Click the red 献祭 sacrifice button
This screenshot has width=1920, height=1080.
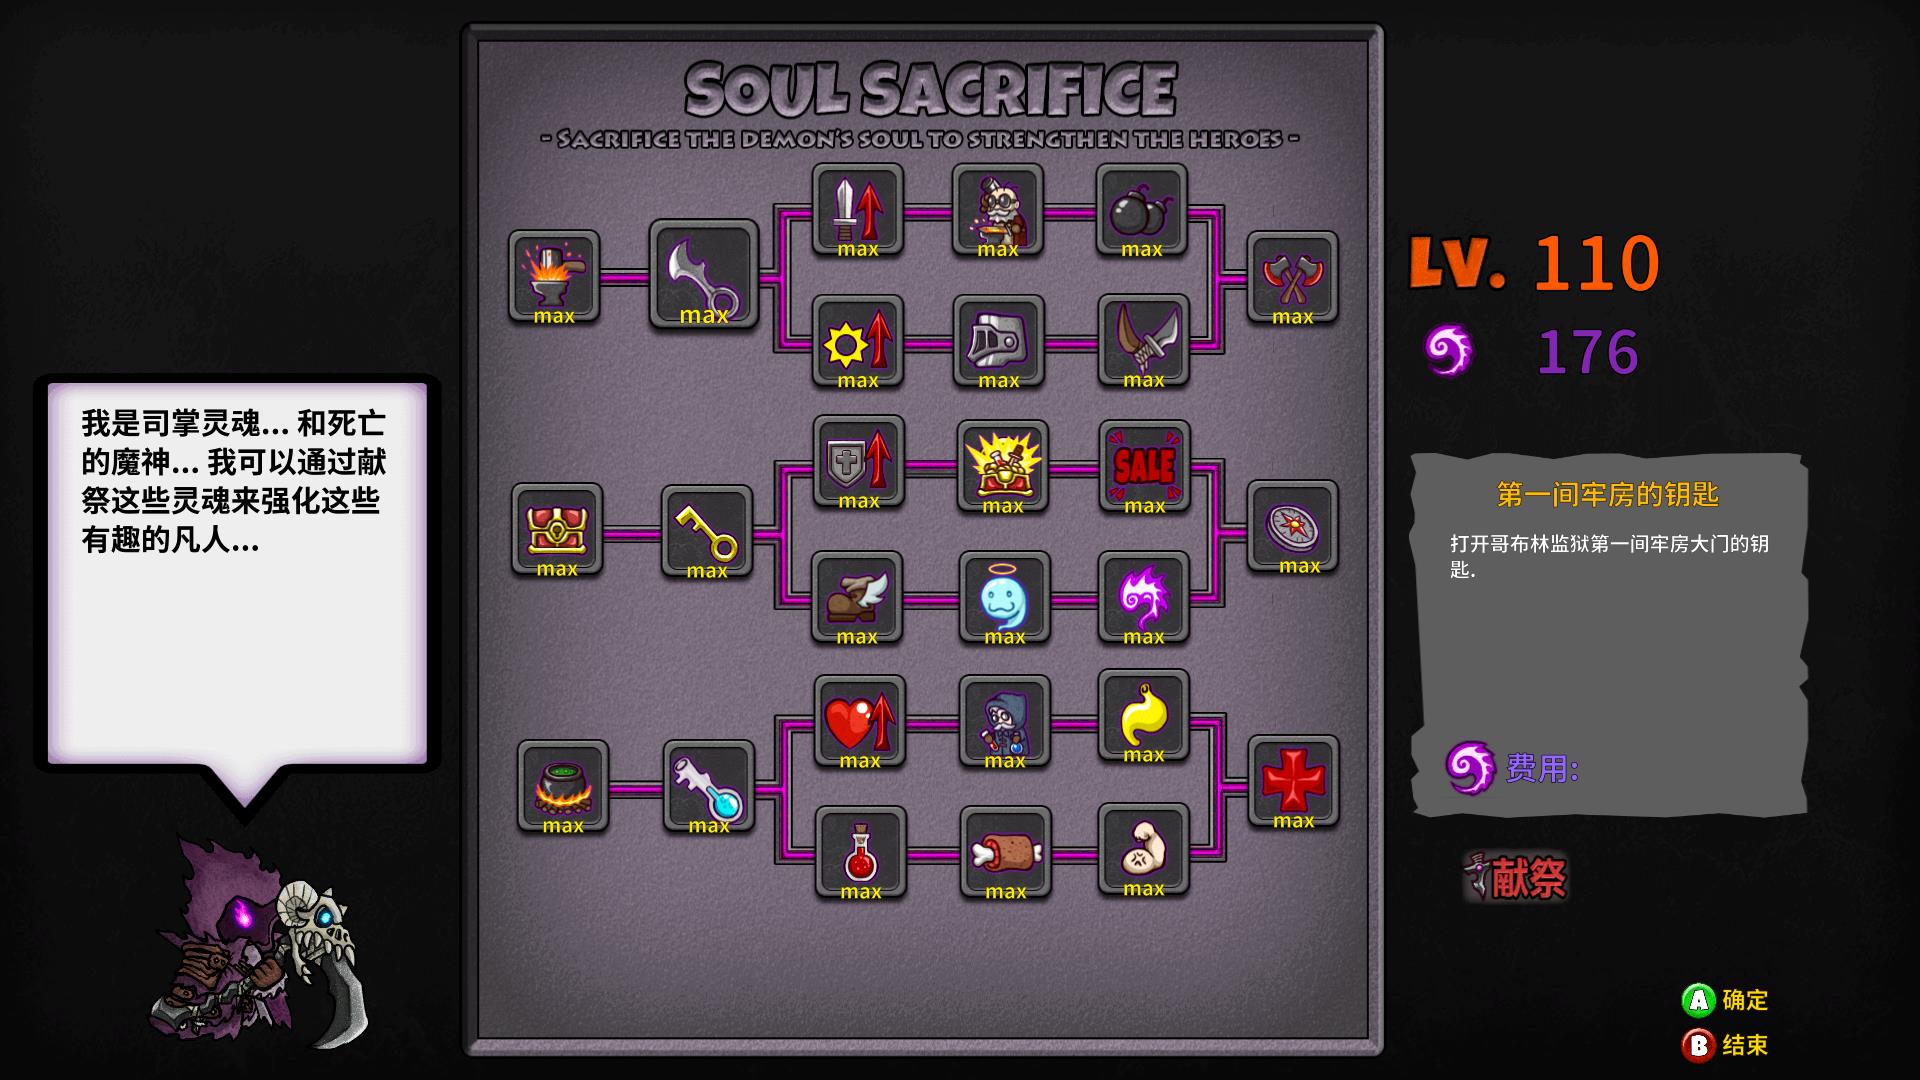[x=1516, y=877]
